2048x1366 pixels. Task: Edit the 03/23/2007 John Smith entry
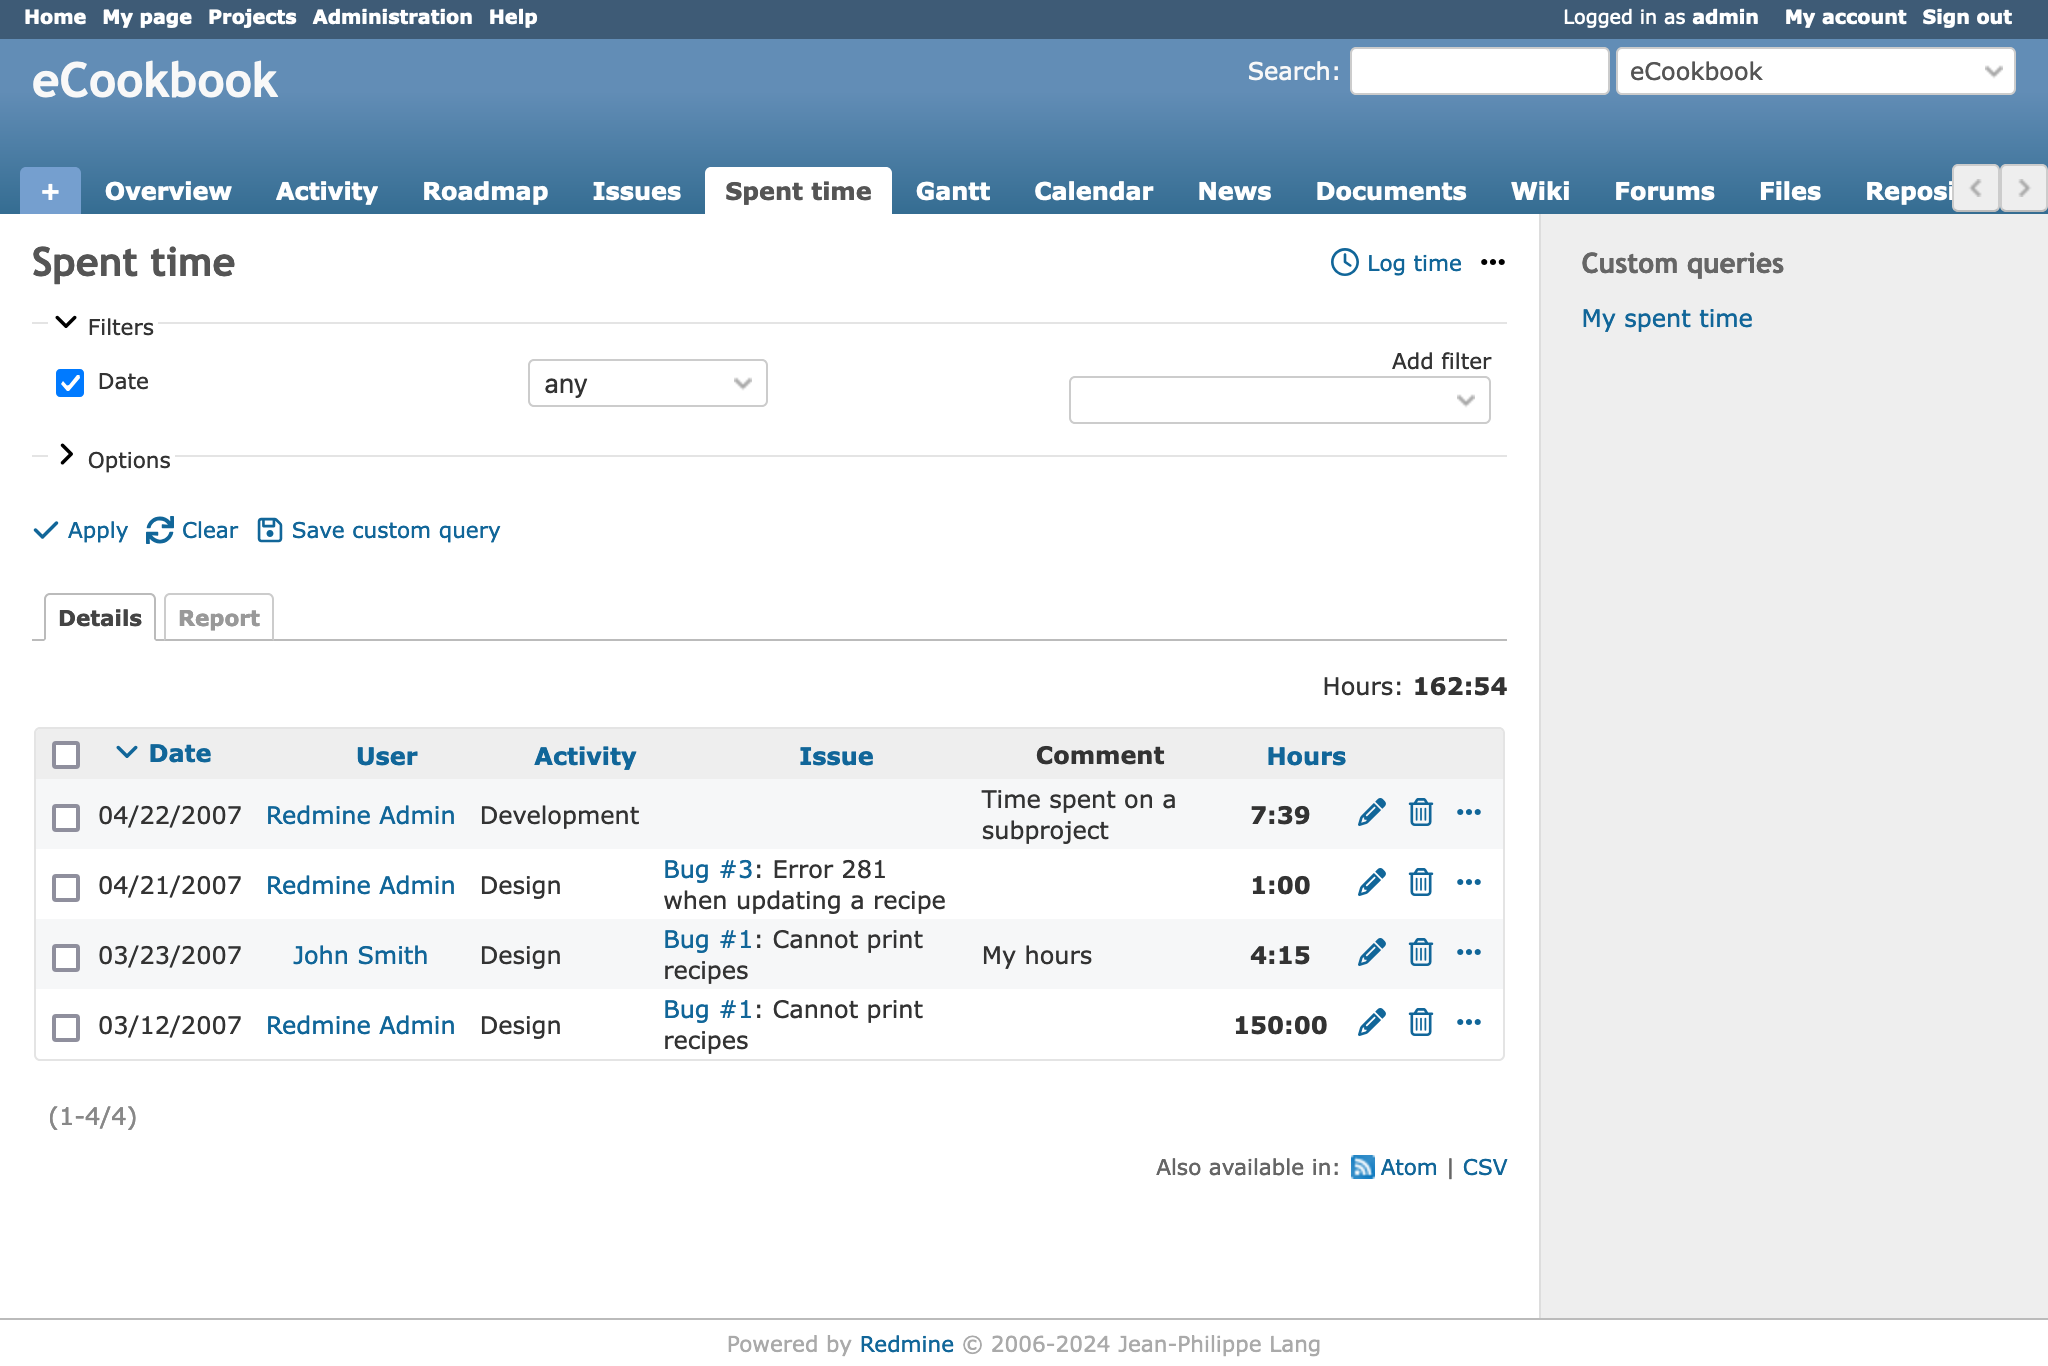(x=1372, y=952)
